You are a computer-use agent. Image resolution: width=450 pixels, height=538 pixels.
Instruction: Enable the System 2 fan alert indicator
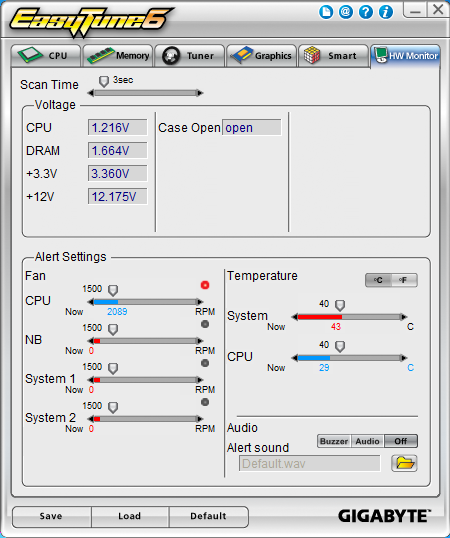[205, 402]
